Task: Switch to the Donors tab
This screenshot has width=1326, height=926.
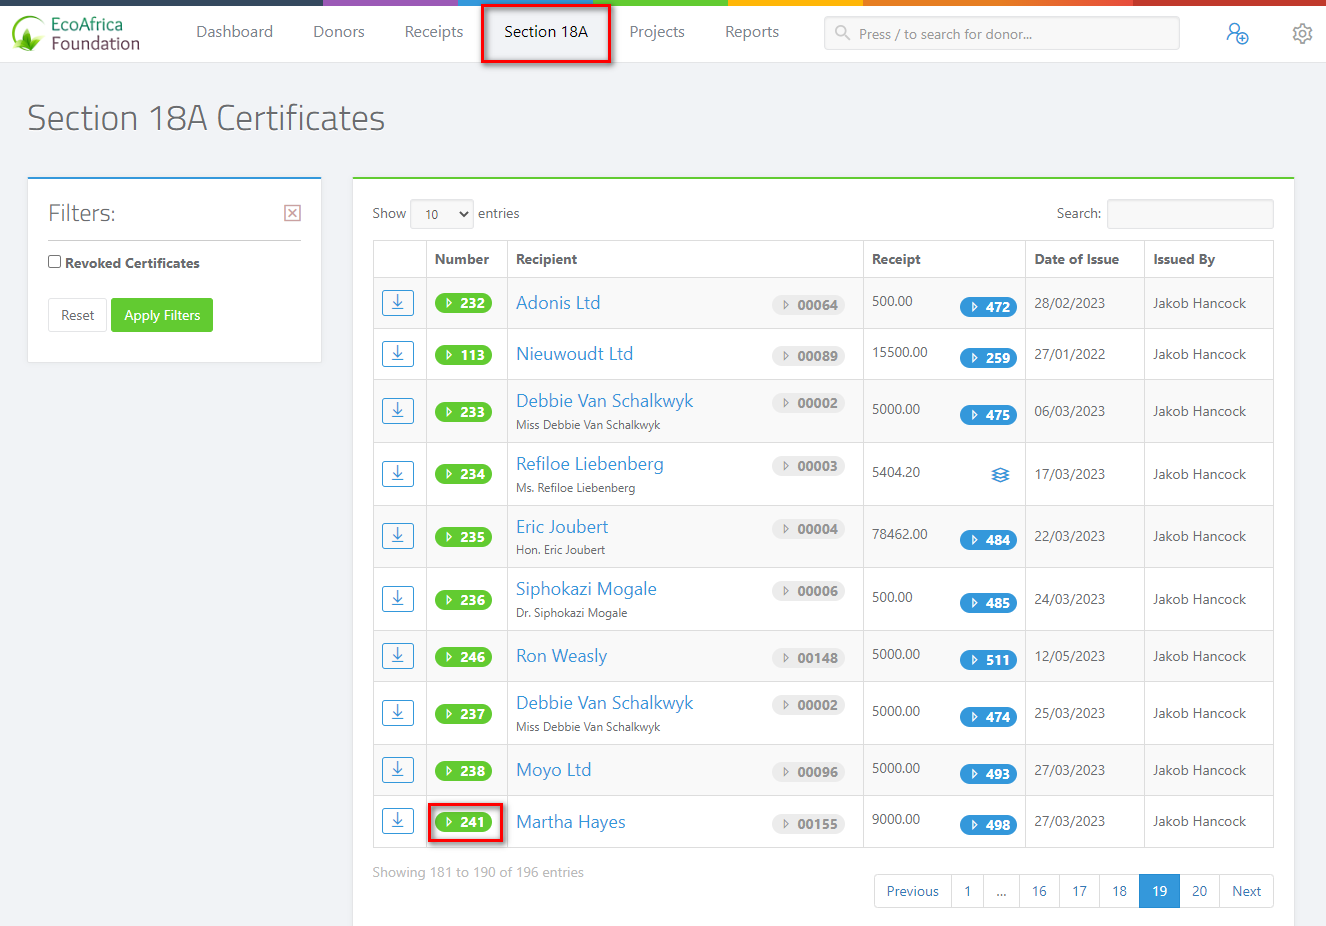Action: (338, 31)
